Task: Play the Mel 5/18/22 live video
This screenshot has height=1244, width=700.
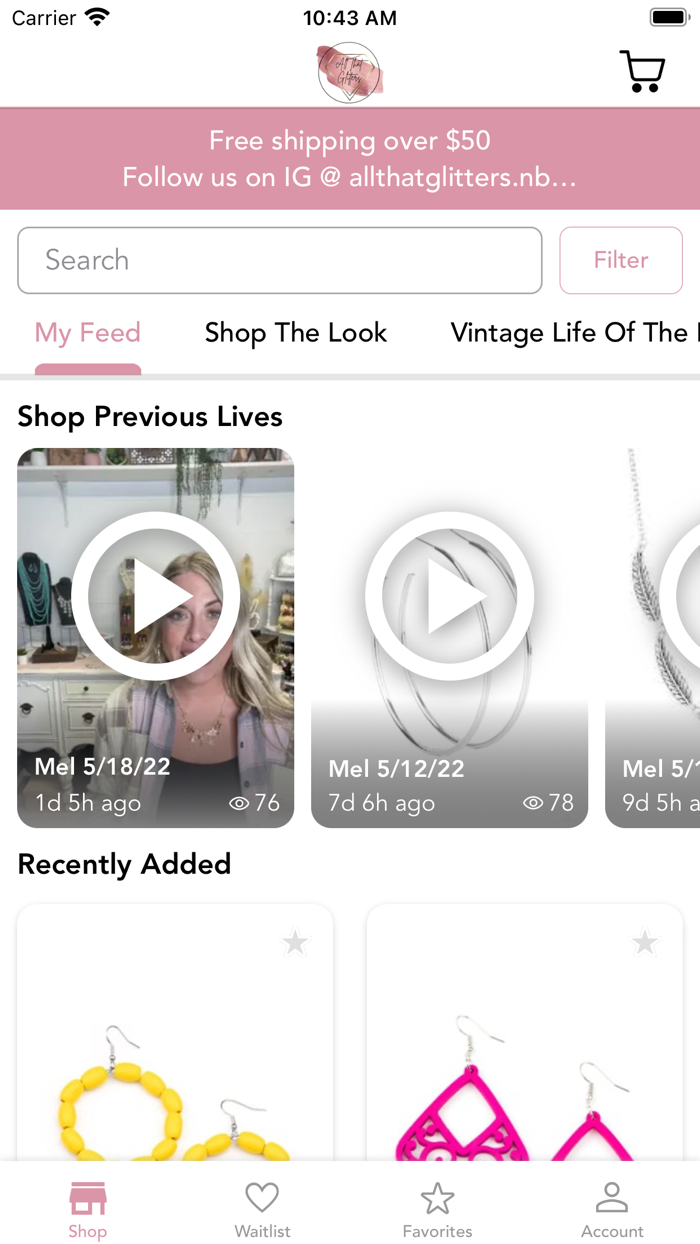Action: click(x=155, y=596)
